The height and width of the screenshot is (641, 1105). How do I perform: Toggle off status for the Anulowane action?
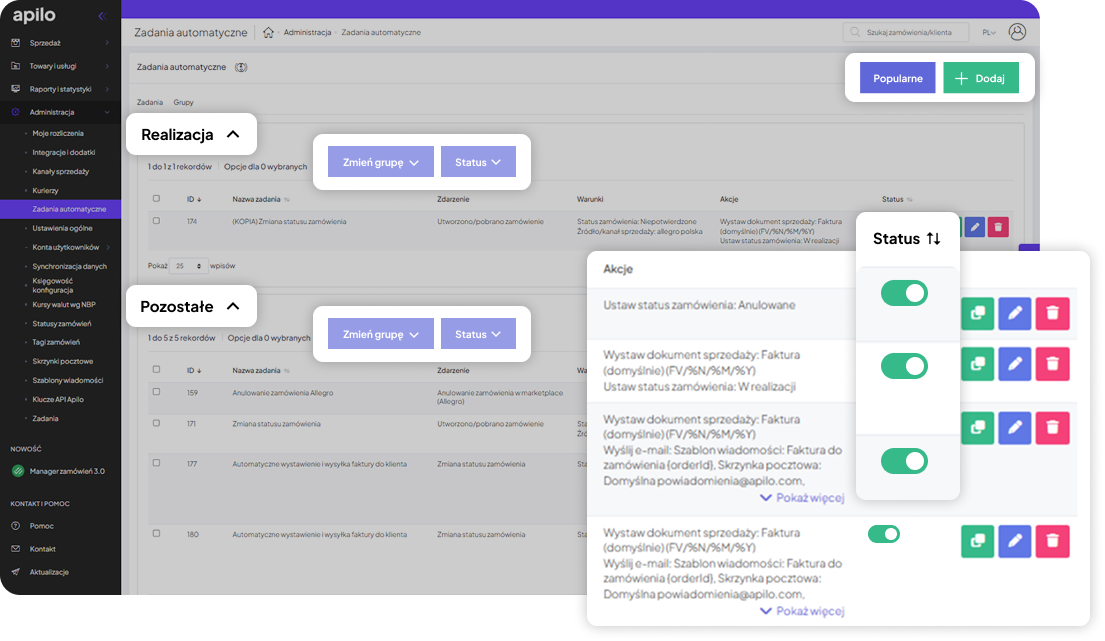click(904, 293)
